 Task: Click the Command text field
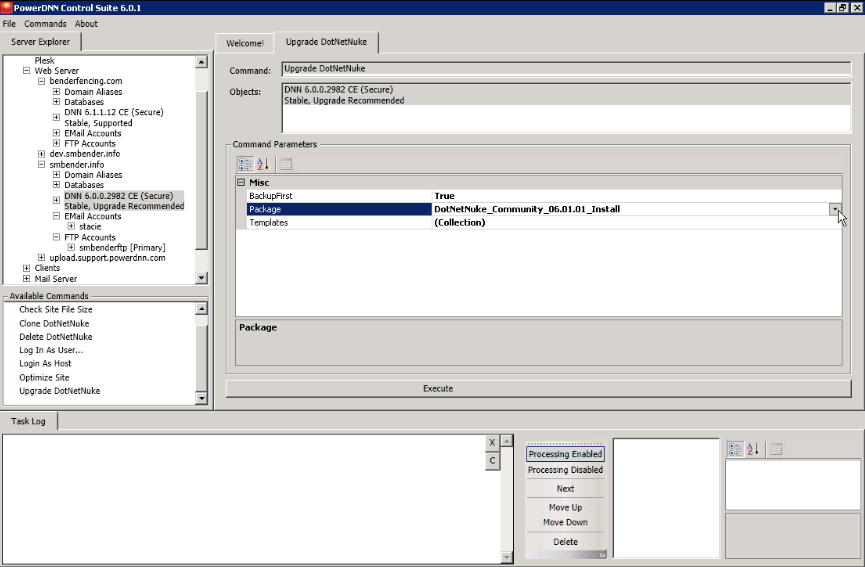[566, 69]
